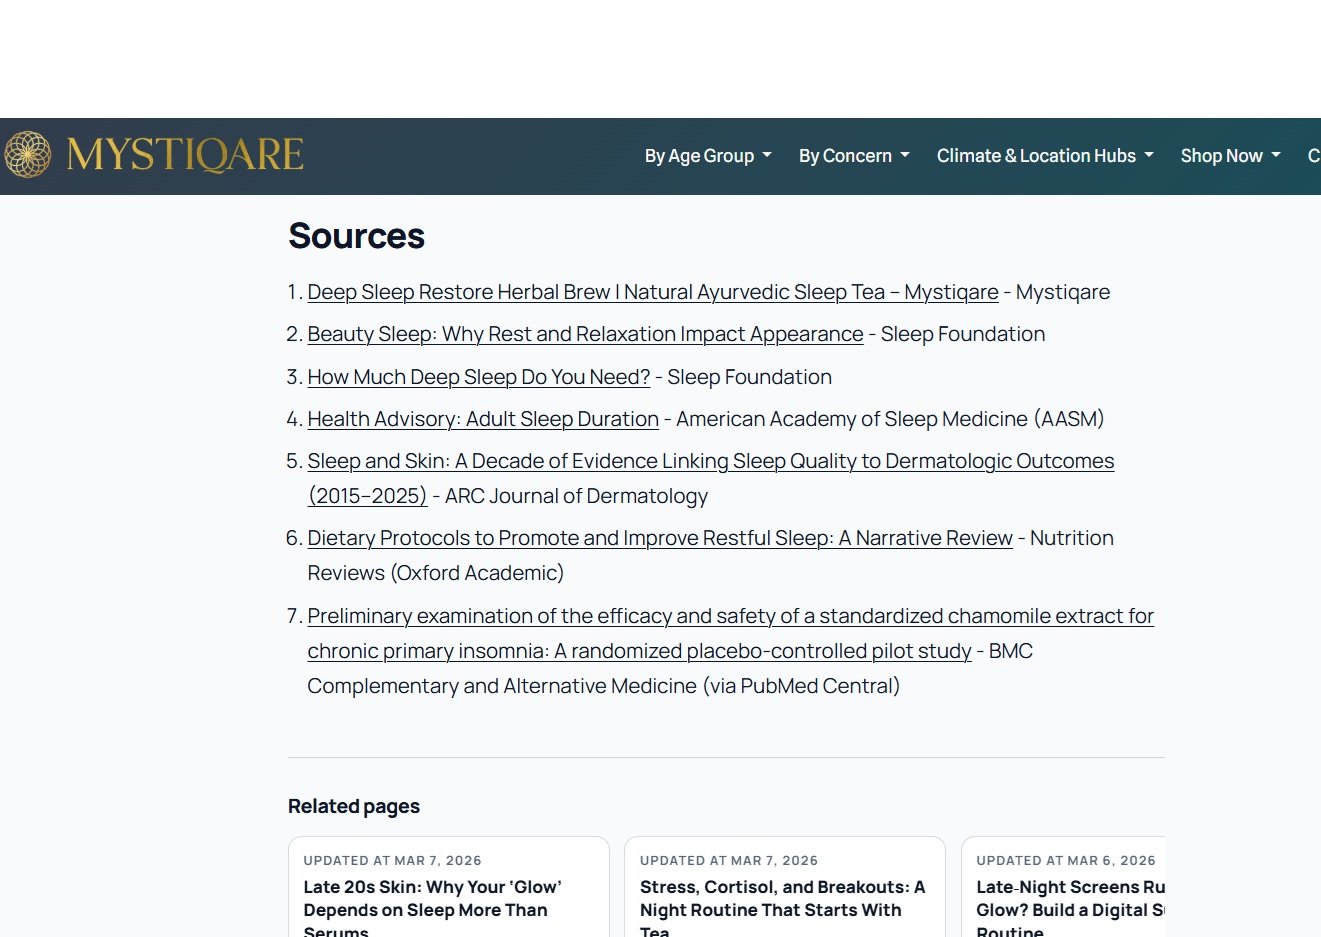Open Stress, Cortisol, and Breakouts related card
Image resolution: width=1321 pixels, height=937 pixels.
click(785, 887)
